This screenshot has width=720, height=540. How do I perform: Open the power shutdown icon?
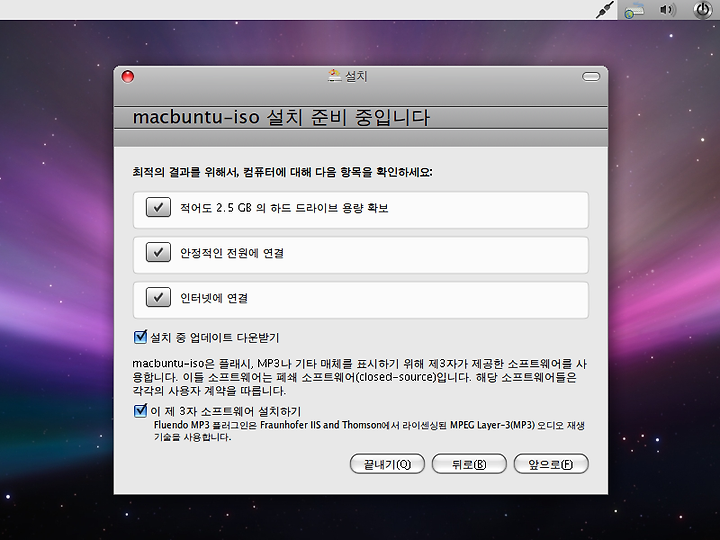(x=702, y=10)
